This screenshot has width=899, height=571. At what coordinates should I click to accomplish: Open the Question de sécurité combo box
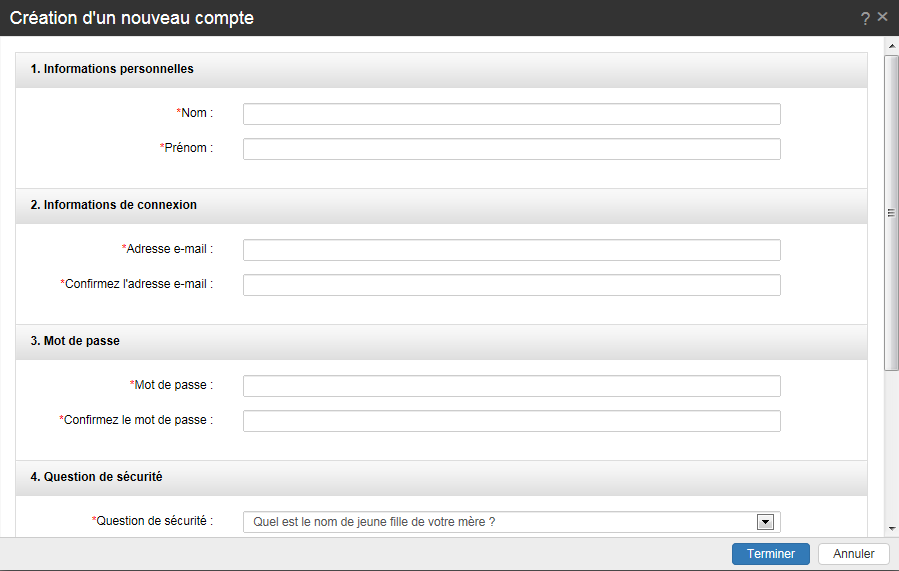[500, 522]
